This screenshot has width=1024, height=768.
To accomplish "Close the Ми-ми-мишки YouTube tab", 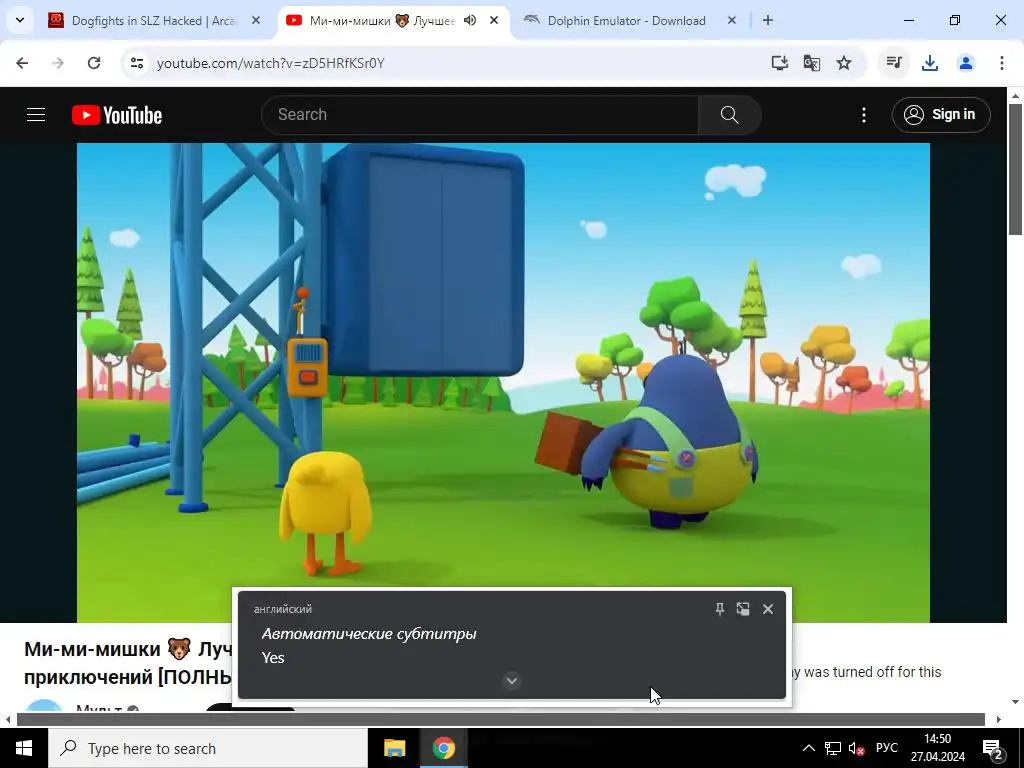I will (x=494, y=20).
